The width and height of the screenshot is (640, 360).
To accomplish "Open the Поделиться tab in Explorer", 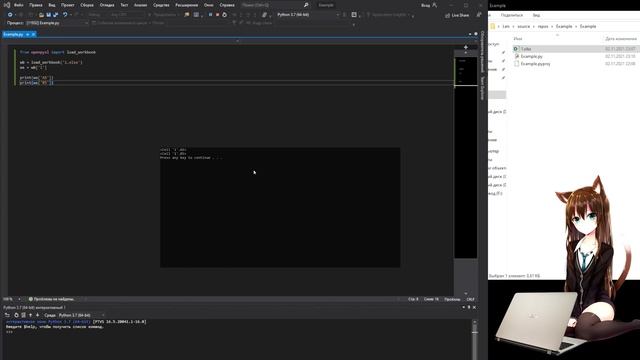I will pyautogui.click(x=511, y=15).
